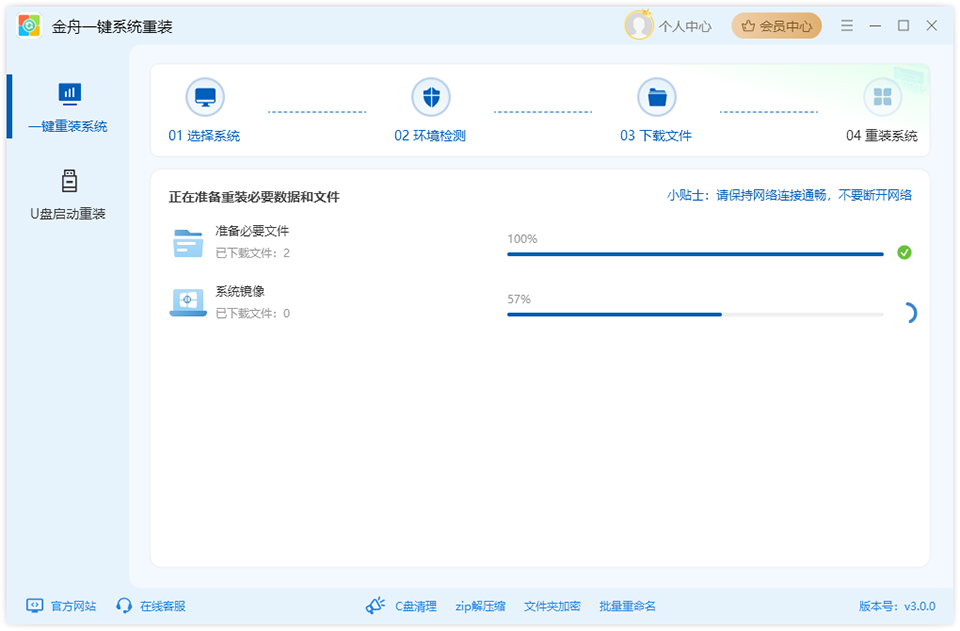Click the 系统镜像 progress bar at 57%

696,315
